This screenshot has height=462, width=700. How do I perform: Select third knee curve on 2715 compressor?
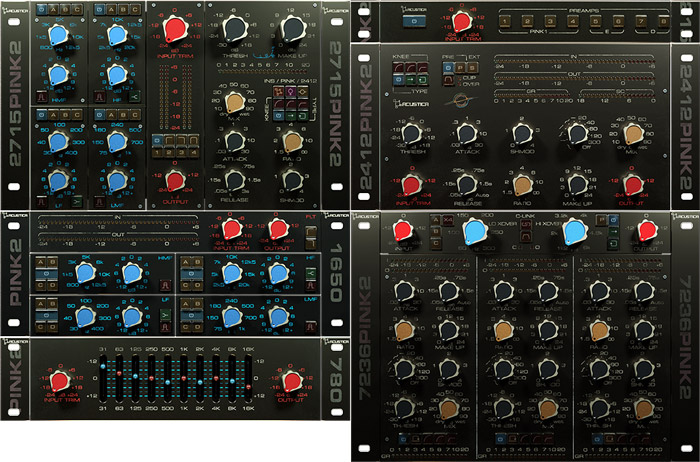click(303, 104)
